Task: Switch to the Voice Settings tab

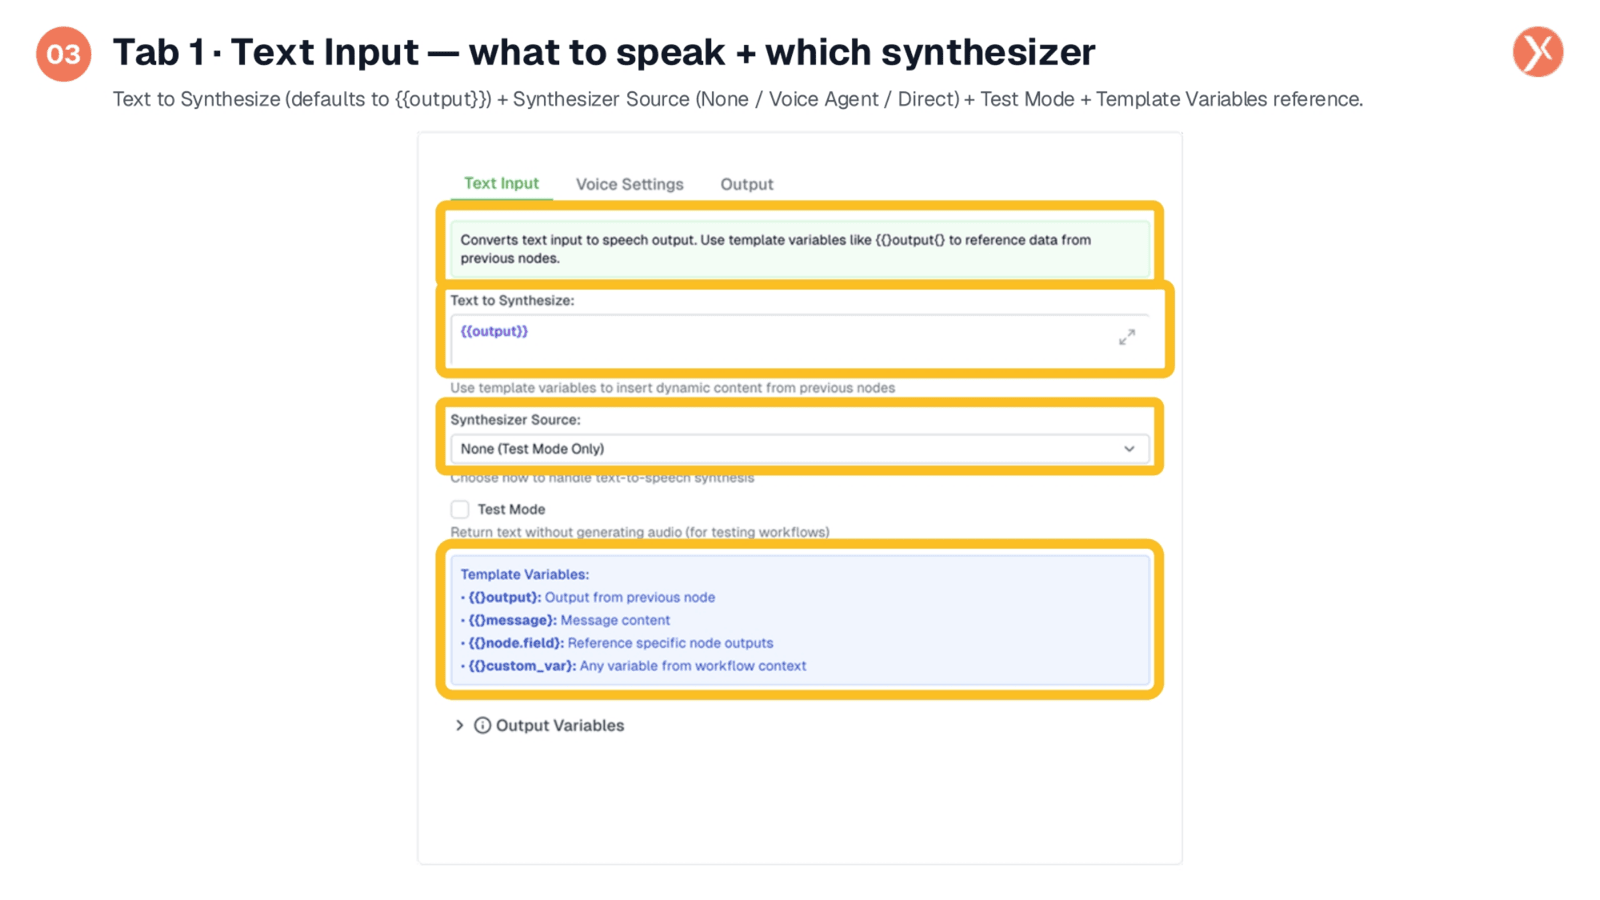Action: click(x=630, y=184)
